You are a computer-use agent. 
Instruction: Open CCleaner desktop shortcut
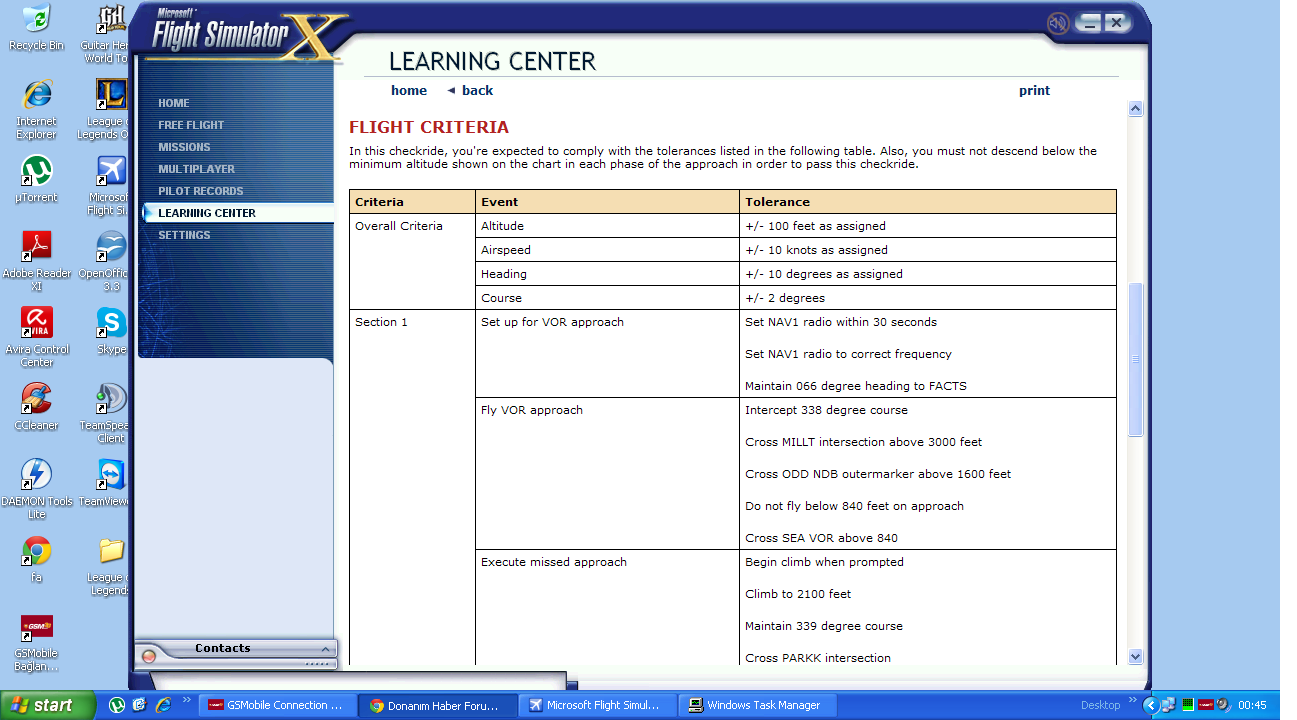pos(37,408)
